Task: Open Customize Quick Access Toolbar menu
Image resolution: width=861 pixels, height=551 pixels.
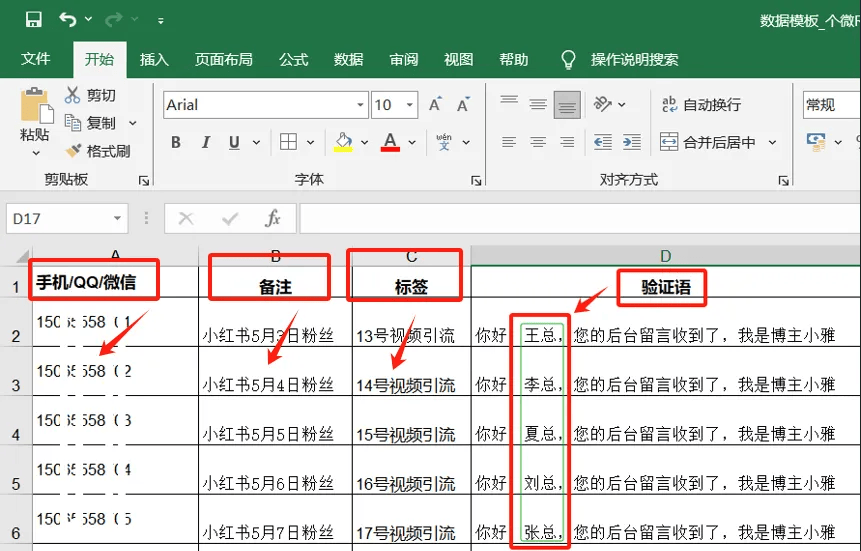Action: (x=160, y=21)
